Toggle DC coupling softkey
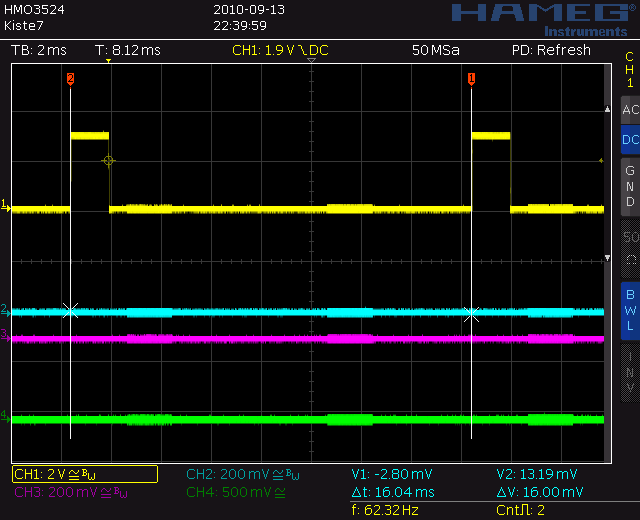The width and height of the screenshot is (640, 520). click(x=630, y=140)
